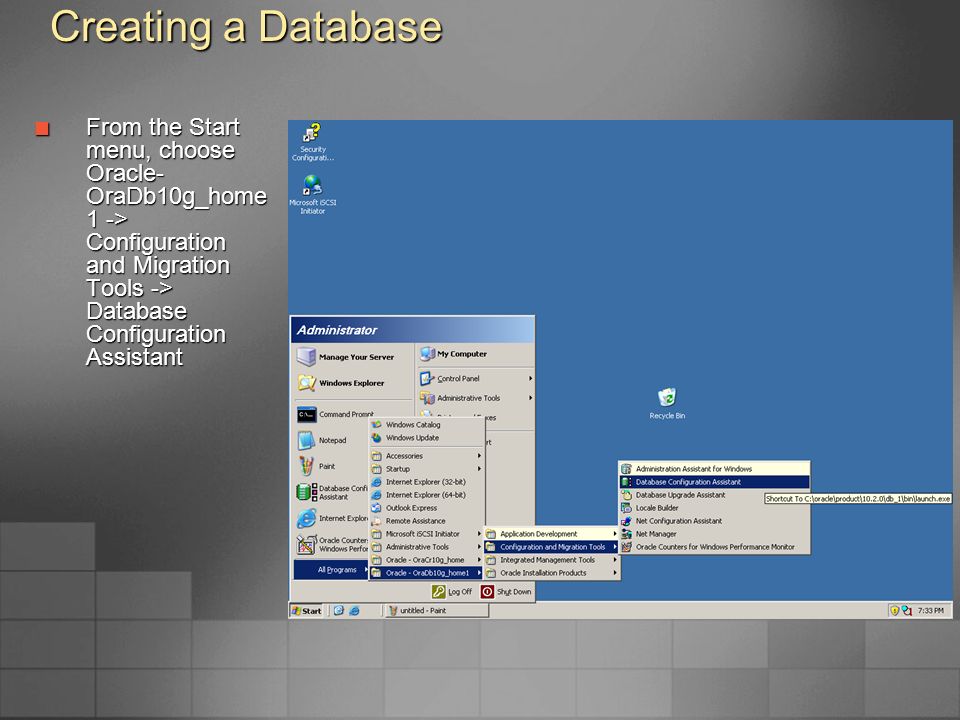960x720 pixels.
Task: Open Microsoft iSCSI Initiator desktop icon
Action: [313, 195]
